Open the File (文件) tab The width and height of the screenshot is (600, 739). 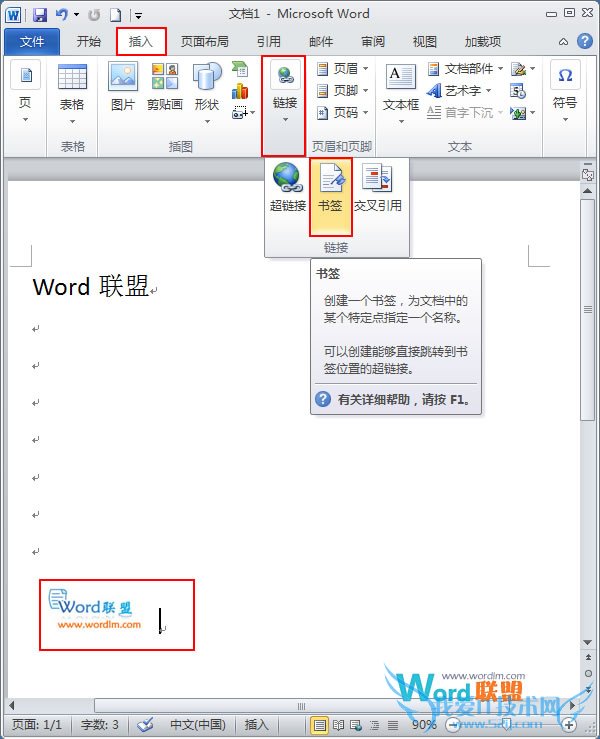click(32, 41)
